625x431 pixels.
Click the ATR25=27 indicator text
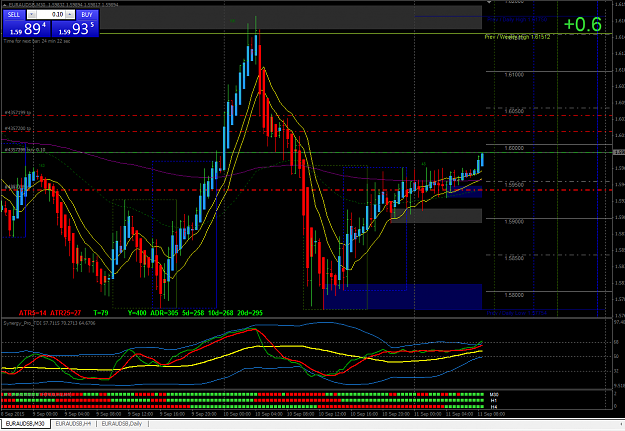[x=65, y=313]
